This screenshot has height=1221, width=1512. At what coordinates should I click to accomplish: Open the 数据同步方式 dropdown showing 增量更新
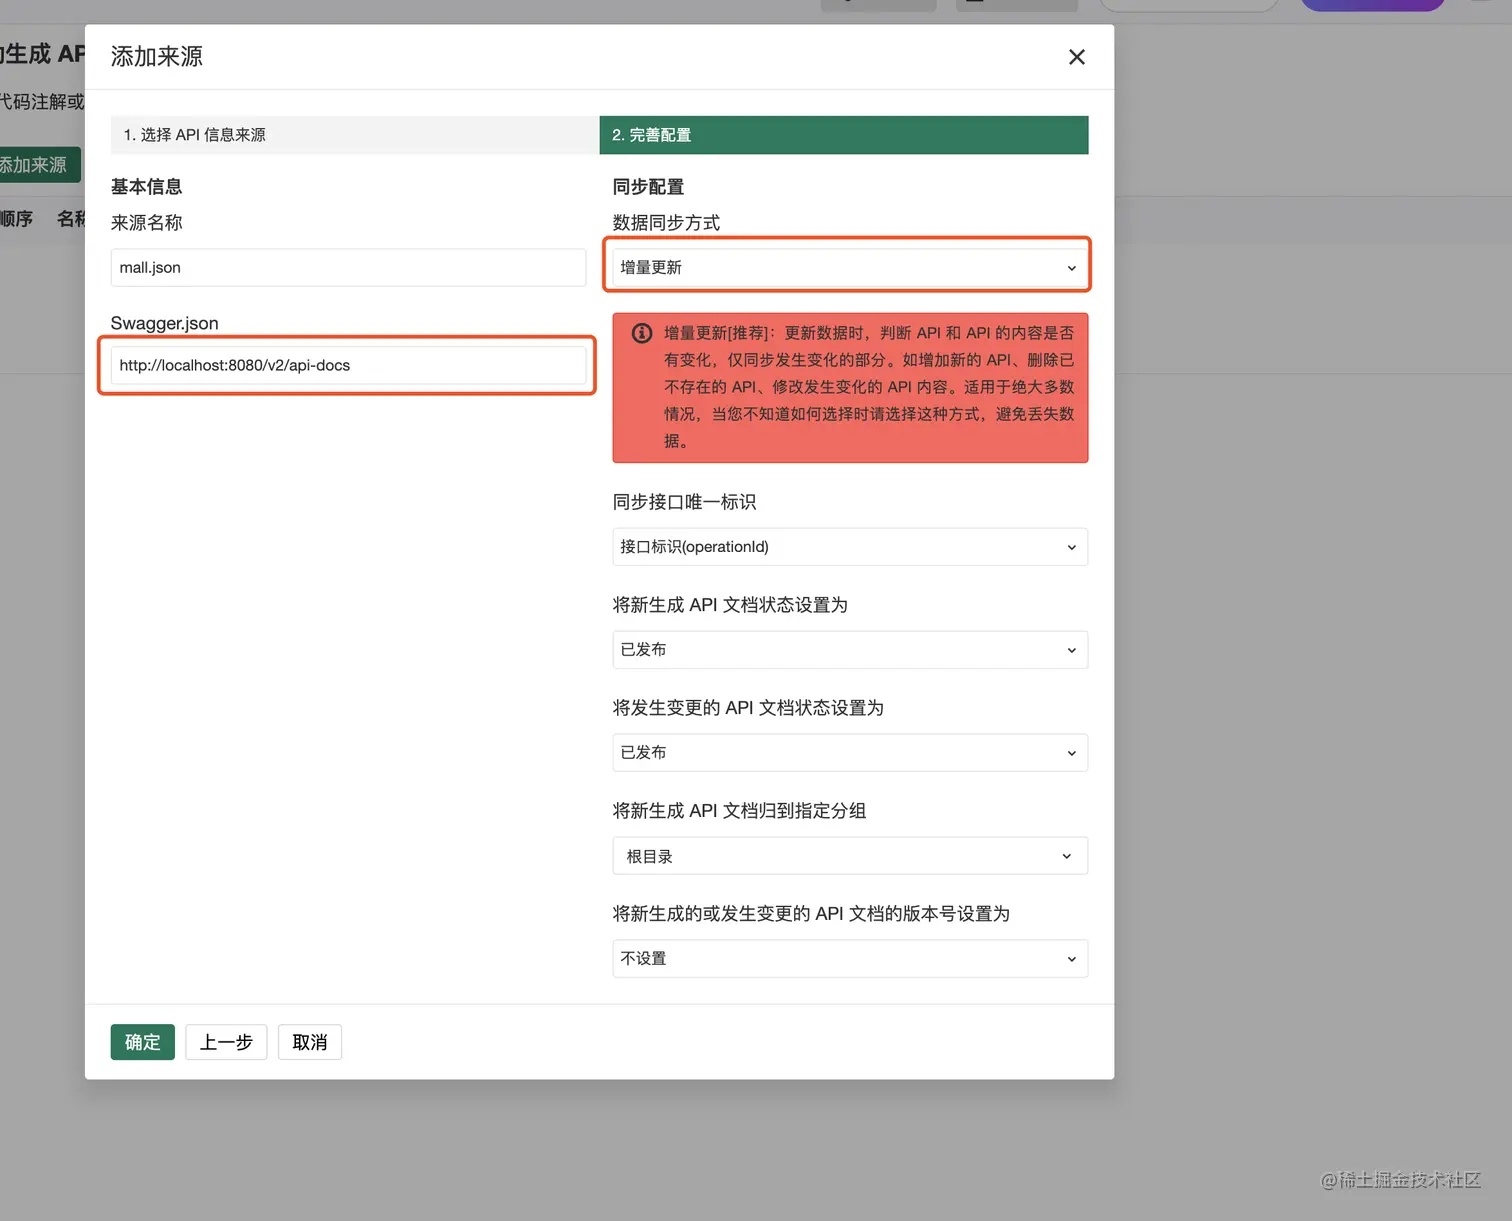pos(850,267)
